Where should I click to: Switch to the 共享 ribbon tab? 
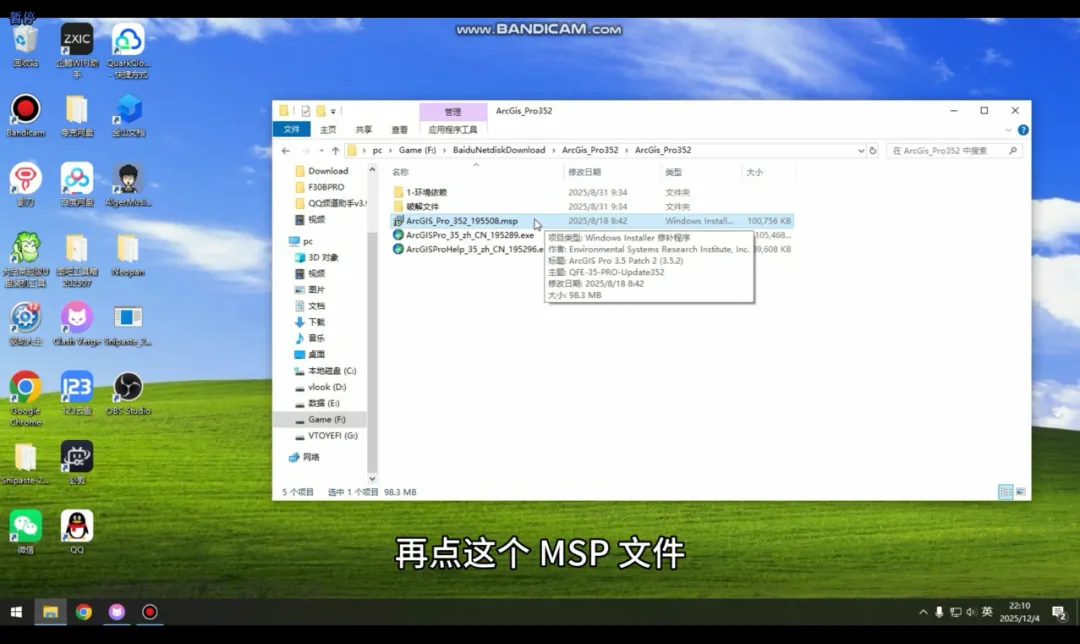364,129
